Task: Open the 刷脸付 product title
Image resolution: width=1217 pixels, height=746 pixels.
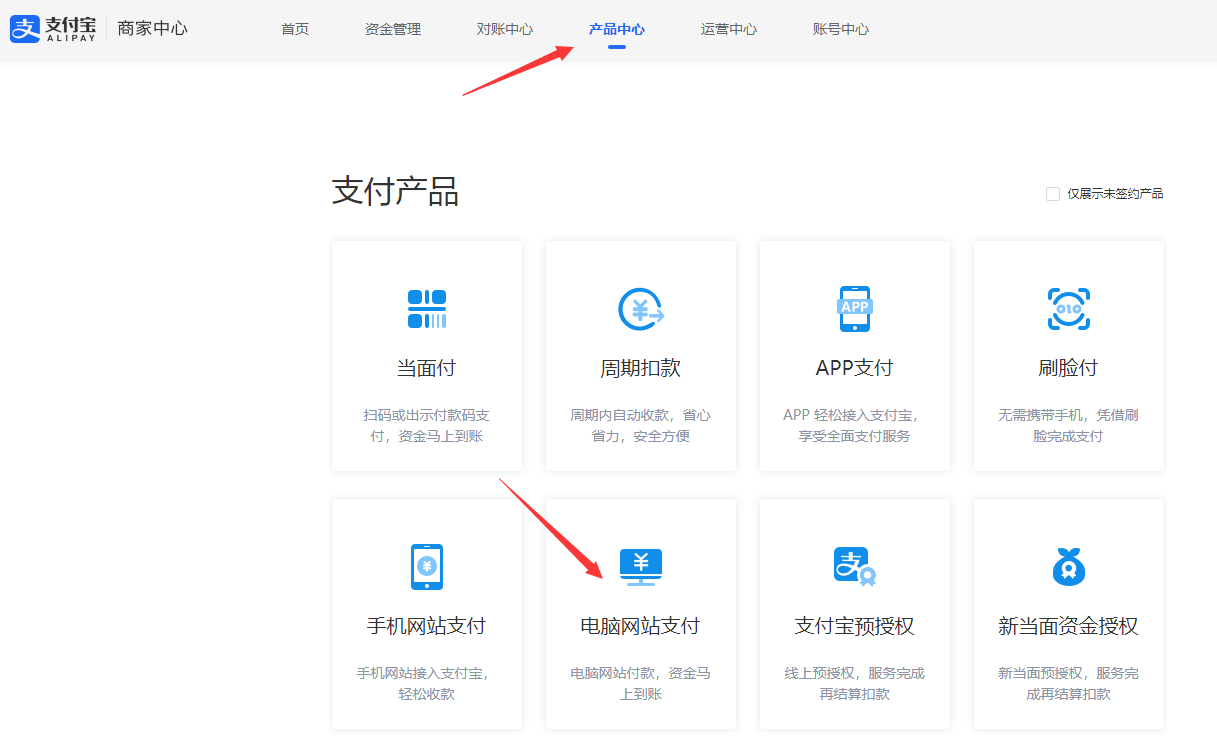Action: pyautogui.click(x=1068, y=368)
